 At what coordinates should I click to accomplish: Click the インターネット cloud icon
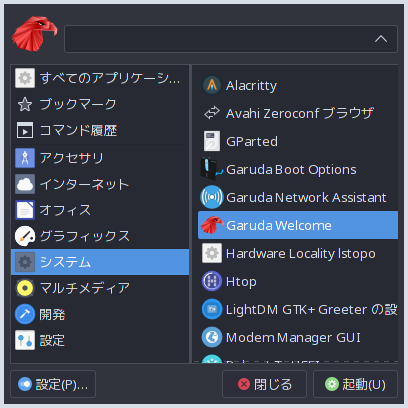[25, 184]
